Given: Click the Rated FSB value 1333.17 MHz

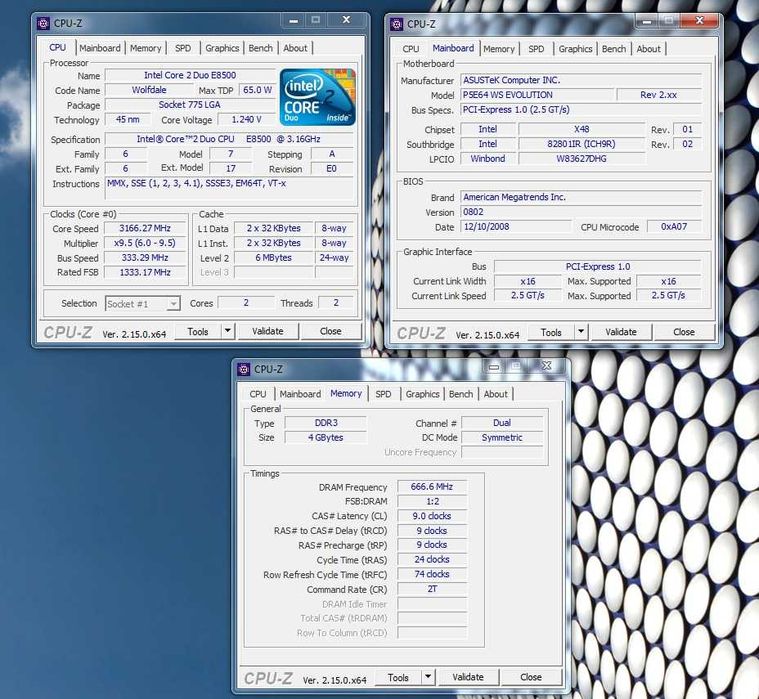Looking at the screenshot, I should point(145,273).
